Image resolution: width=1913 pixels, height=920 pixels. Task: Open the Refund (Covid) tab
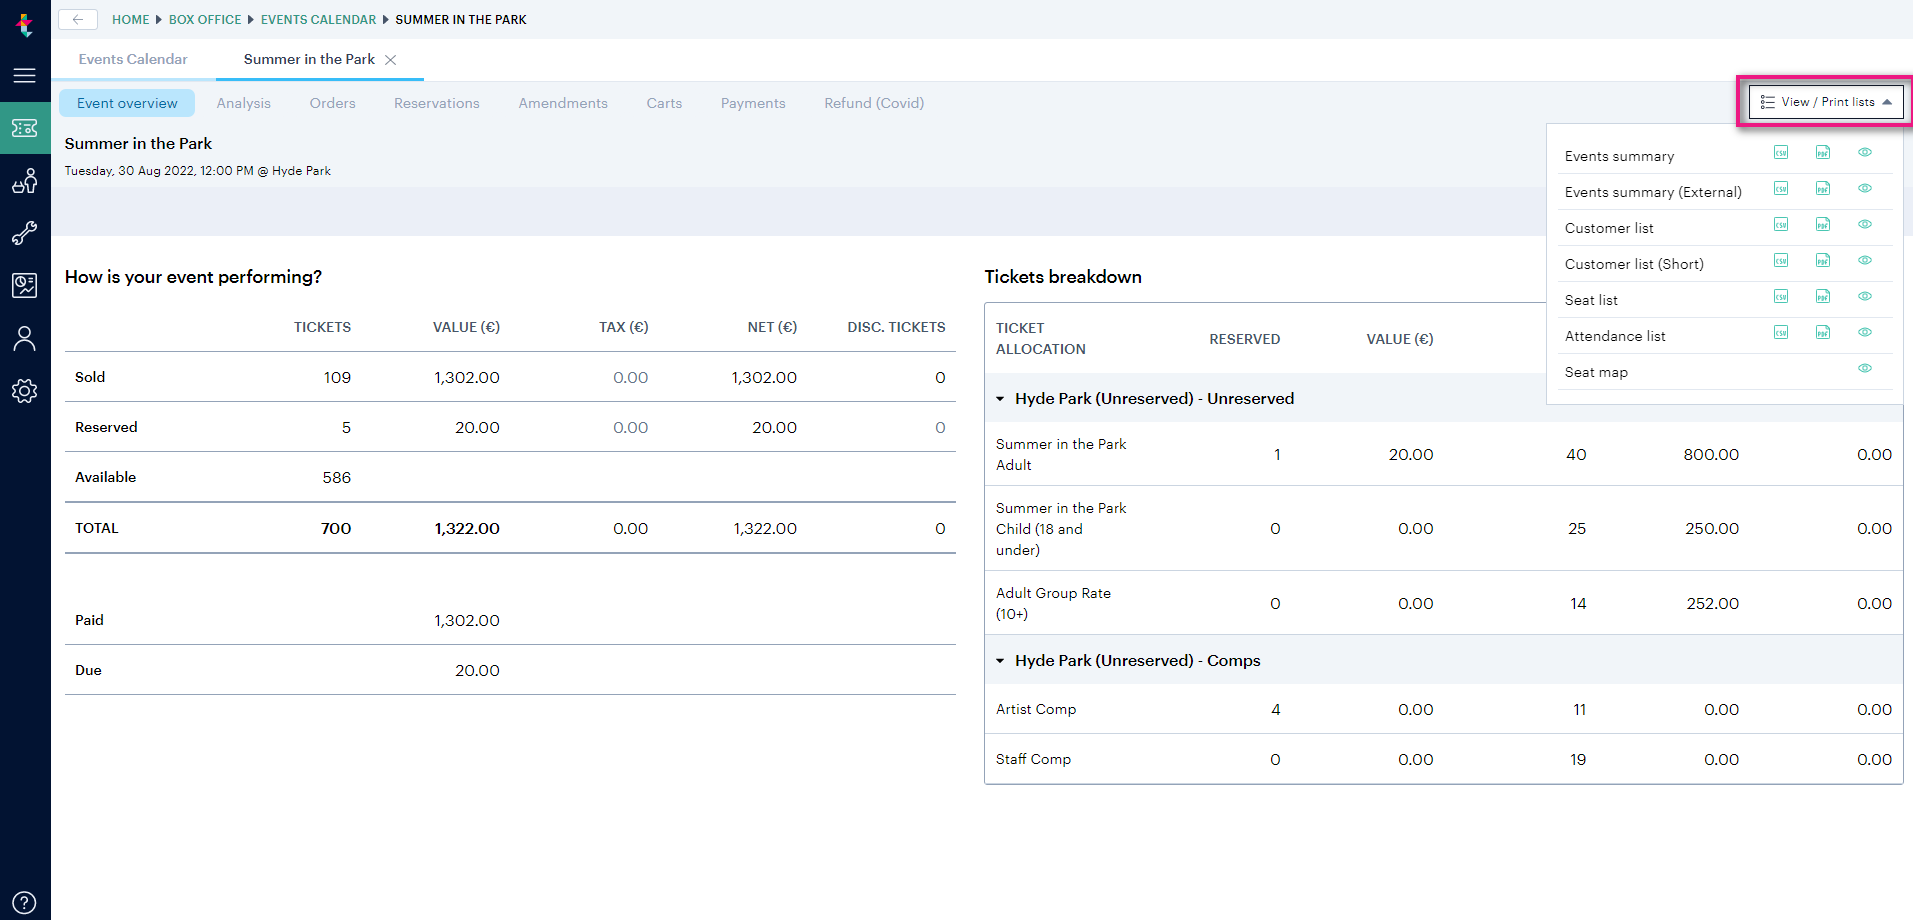pyautogui.click(x=873, y=103)
